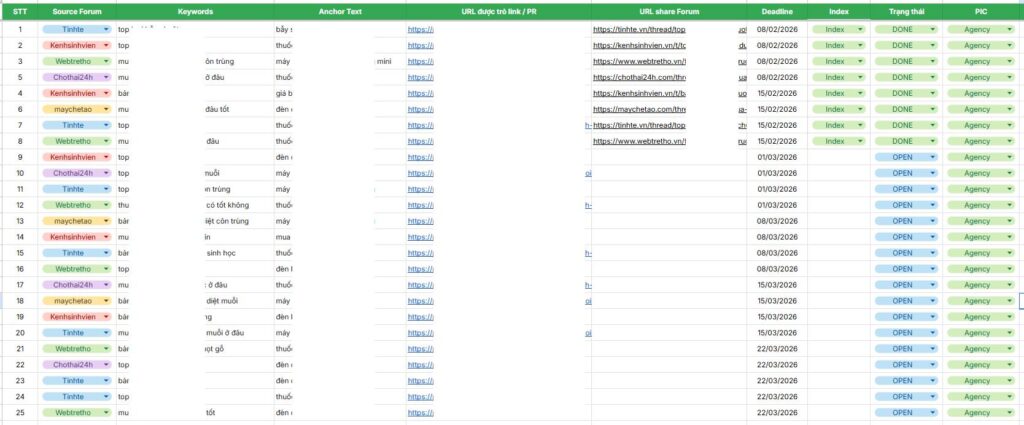Select the Keywords column header
Image resolution: width=1024 pixels, height=425 pixels.
pos(195,12)
